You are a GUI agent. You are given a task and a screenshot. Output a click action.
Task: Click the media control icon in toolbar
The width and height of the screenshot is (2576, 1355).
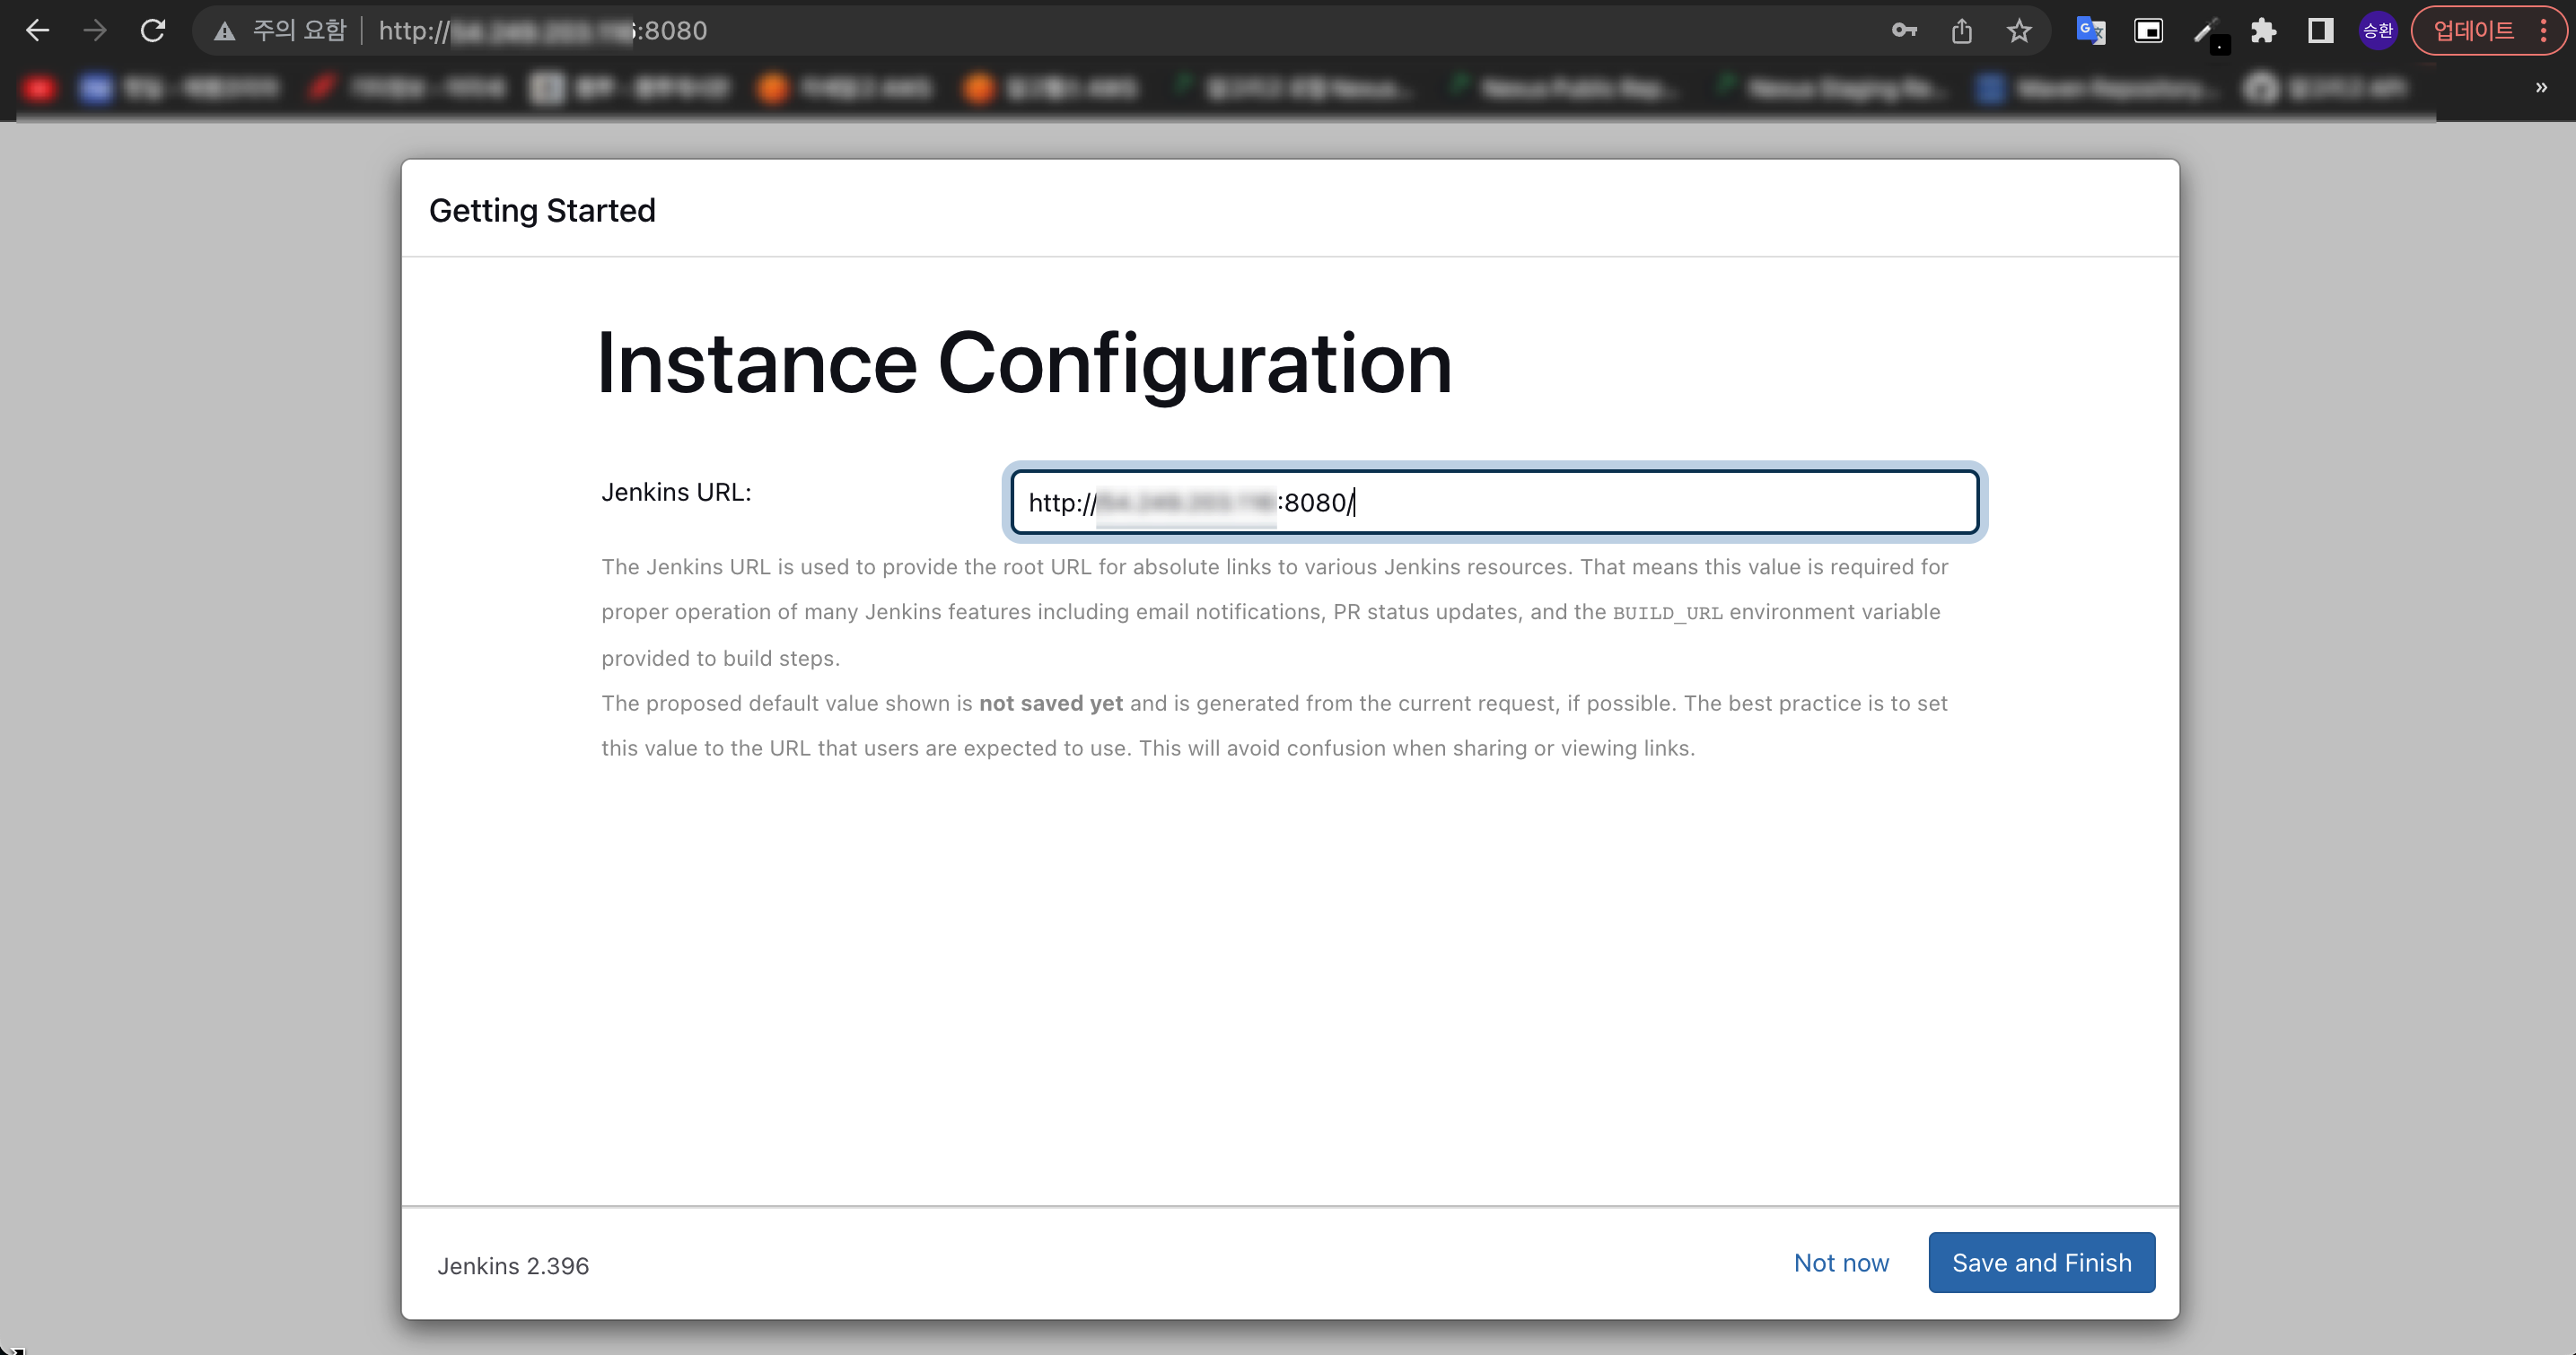(2148, 31)
